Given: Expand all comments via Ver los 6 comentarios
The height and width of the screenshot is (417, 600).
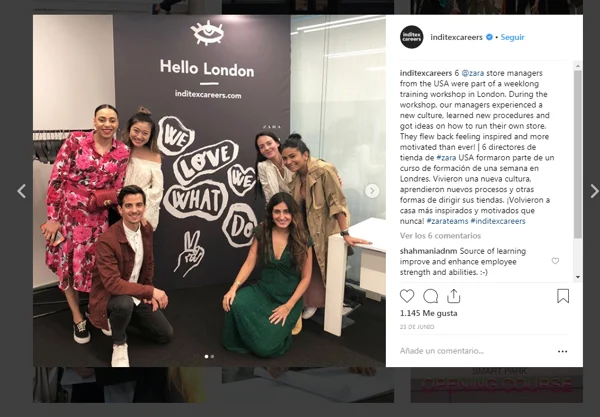Looking at the screenshot, I should (x=440, y=236).
